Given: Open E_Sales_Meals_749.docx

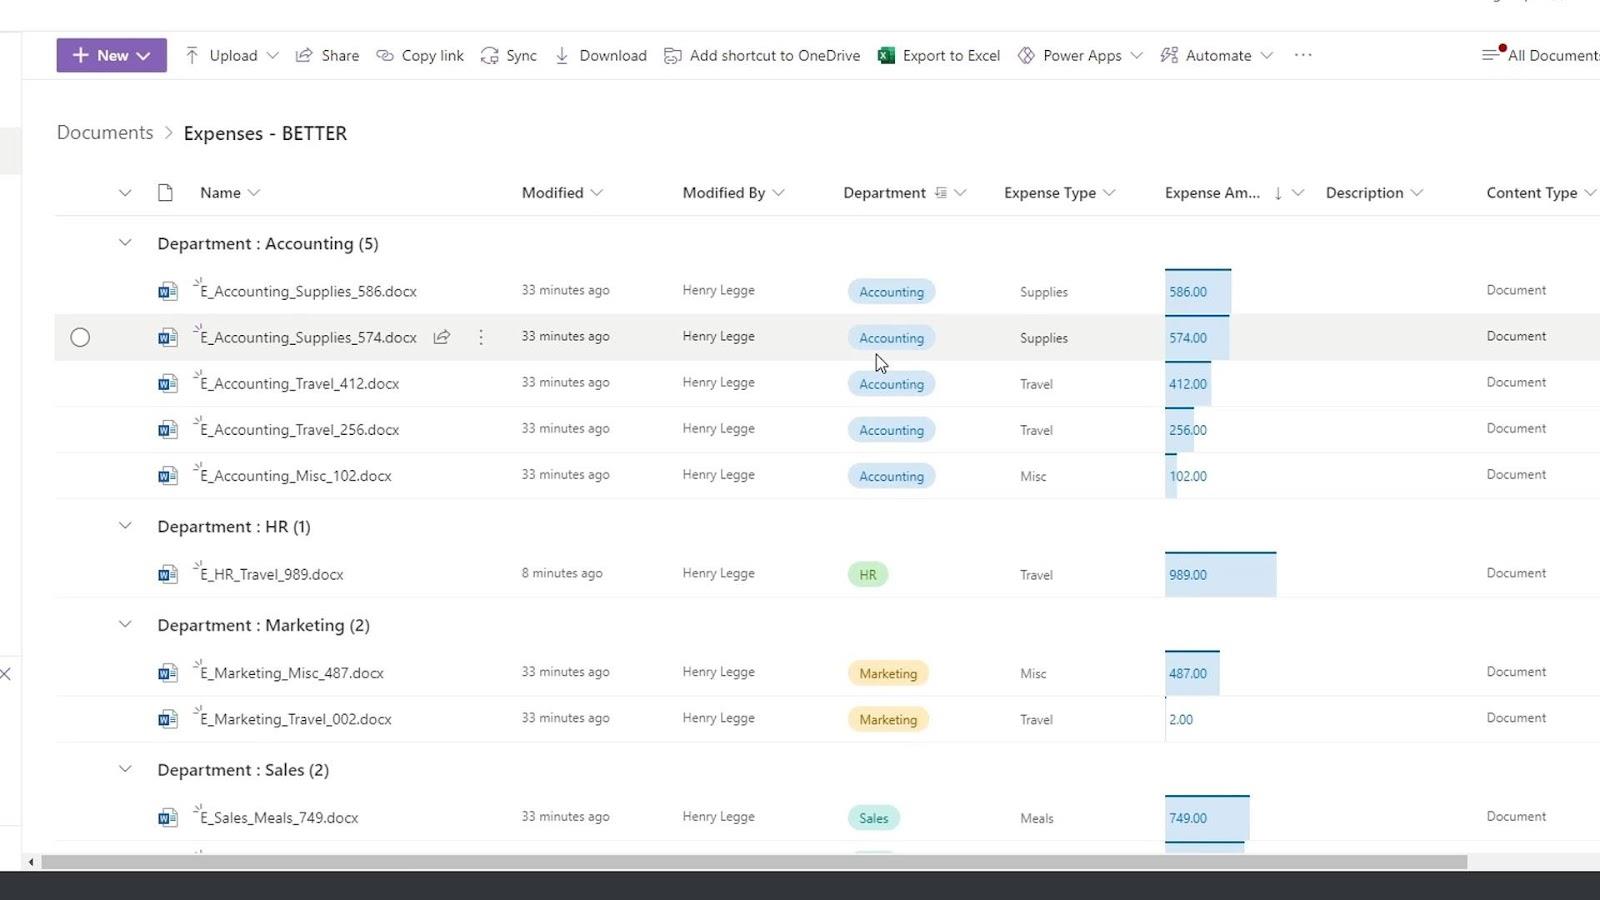Looking at the screenshot, I should 279,817.
